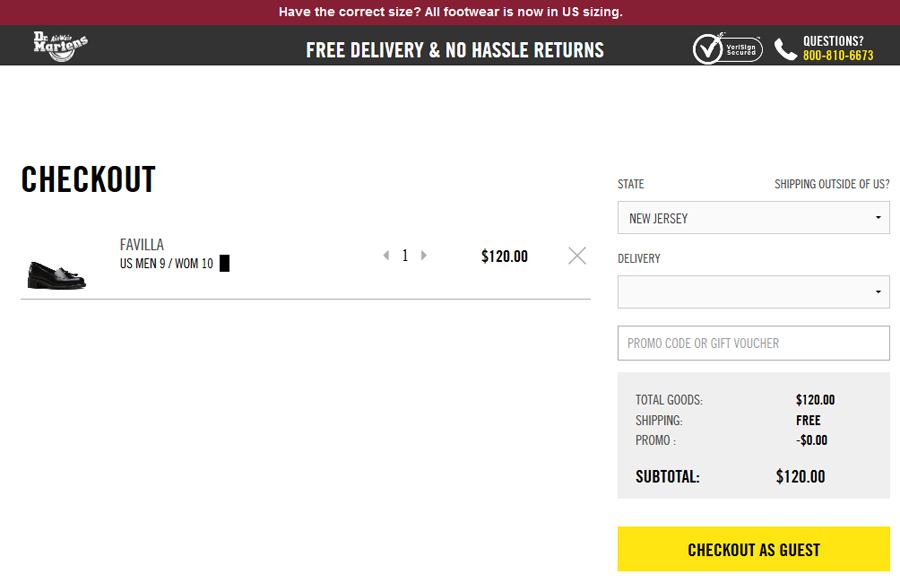
Task: Click the black color swatch
Action: point(224,263)
